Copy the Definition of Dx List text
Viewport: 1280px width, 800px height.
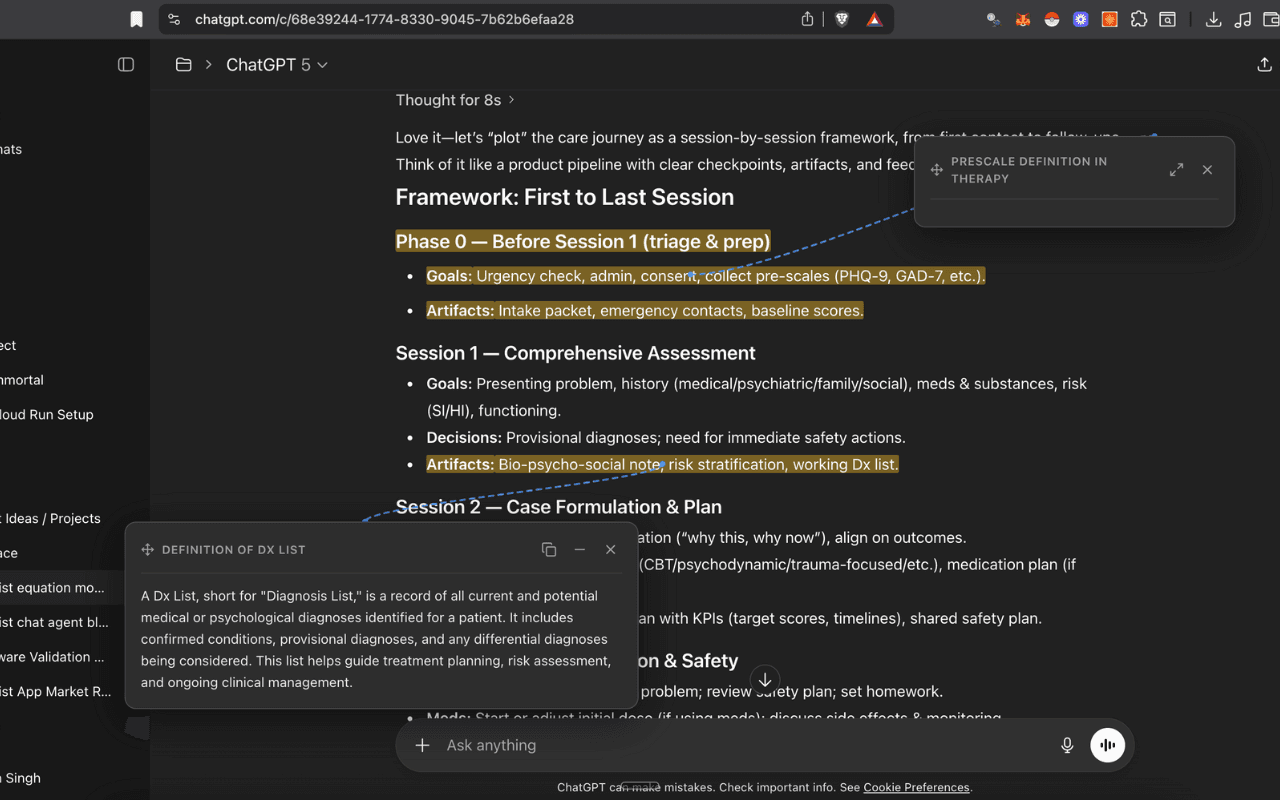point(549,549)
